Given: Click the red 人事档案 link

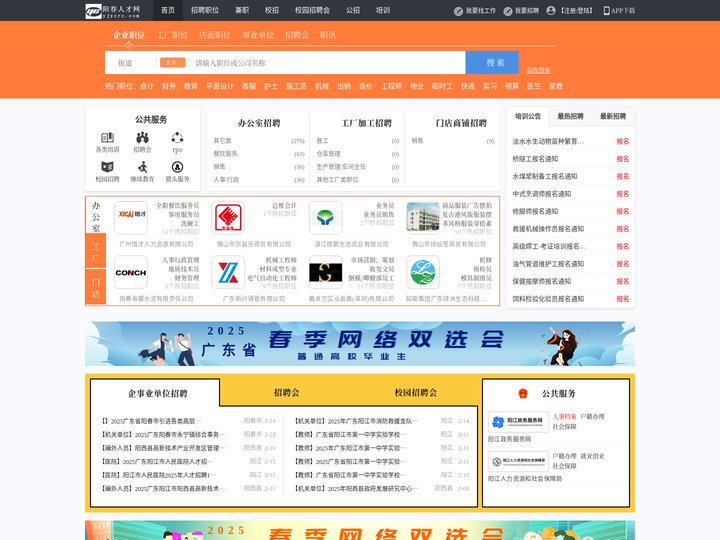Looking at the screenshot, I should pos(564,416).
